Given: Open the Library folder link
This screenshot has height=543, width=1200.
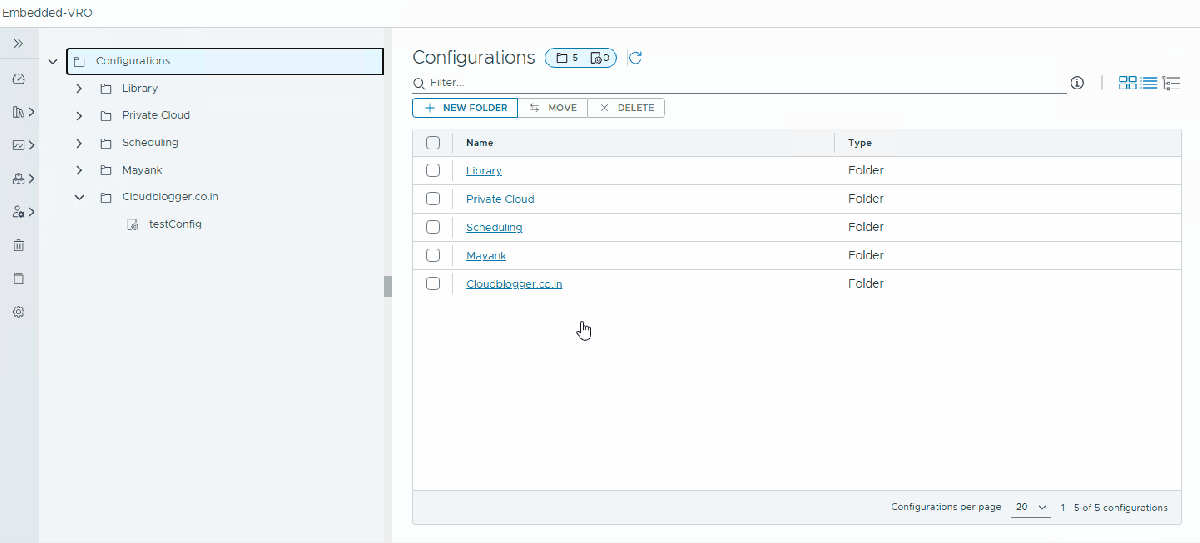Looking at the screenshot, I should (484, 171).
